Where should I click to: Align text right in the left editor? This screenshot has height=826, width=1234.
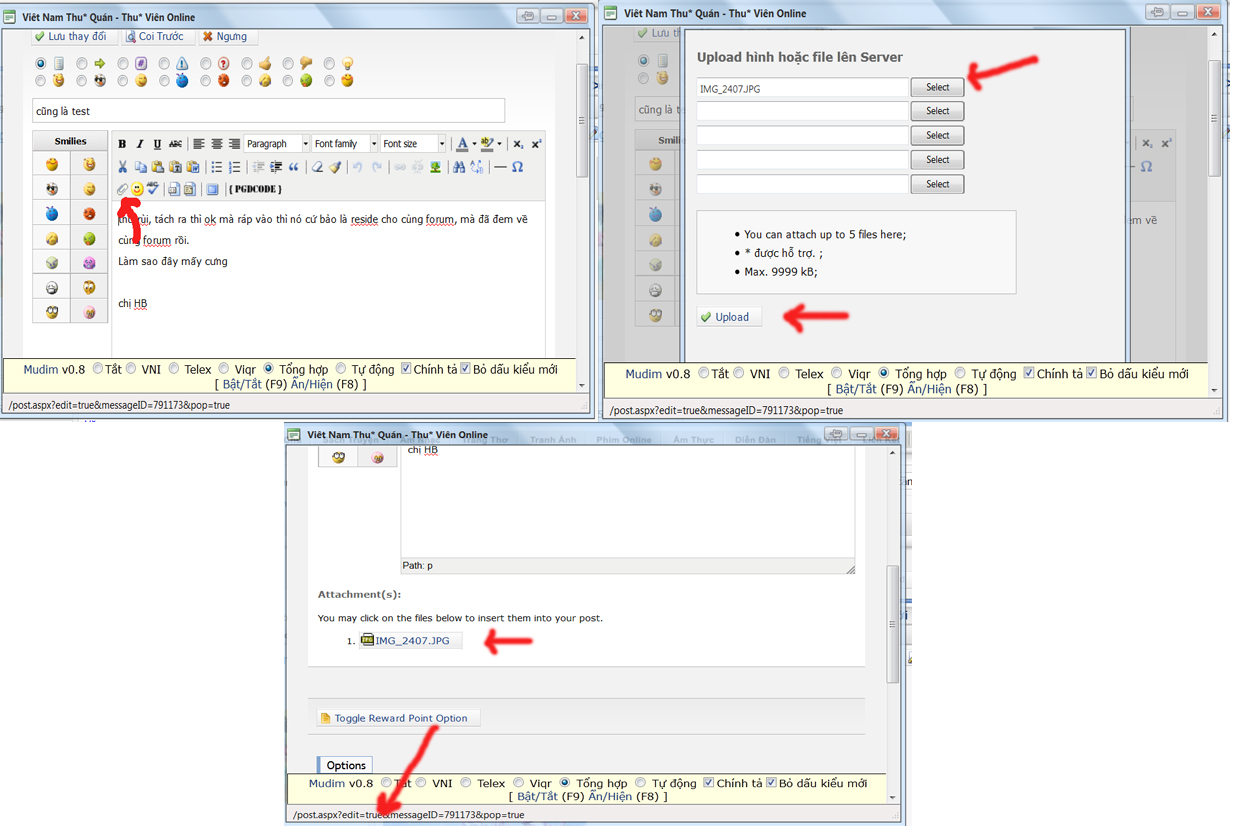(x=234, y=144)
